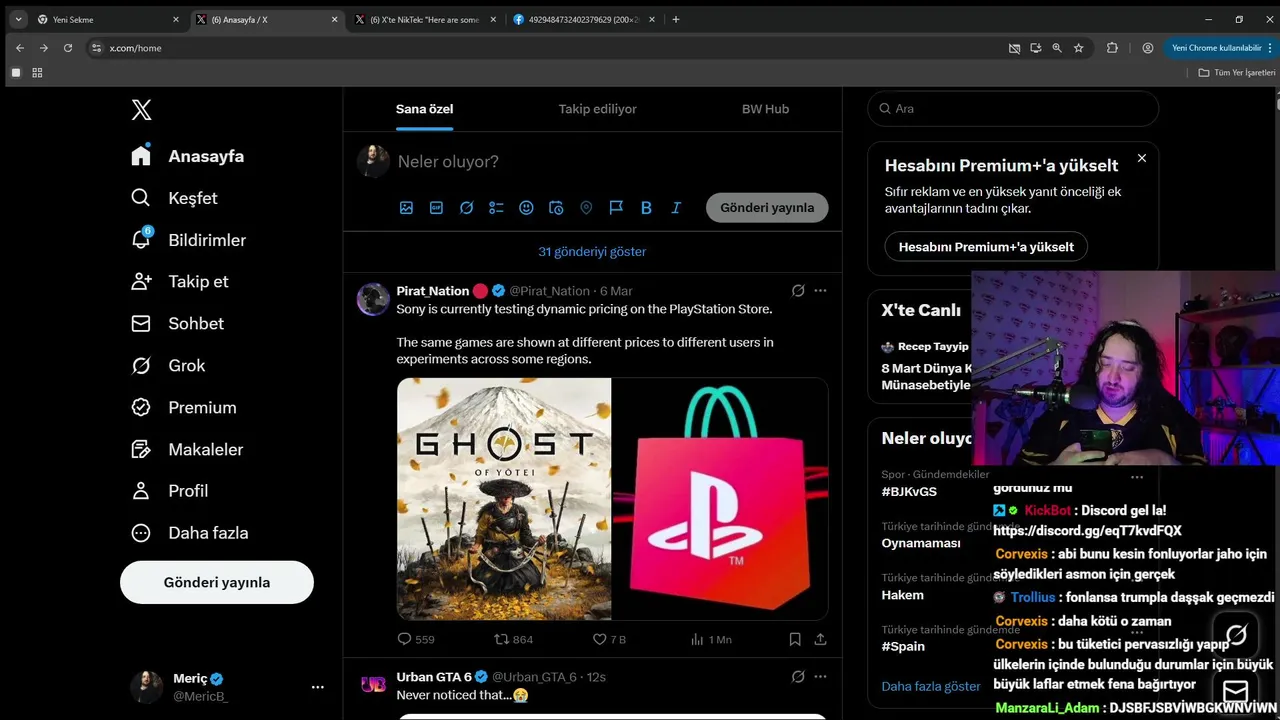Open floating Grok button
This screenshot has height=720, width=1280.
1236,635
